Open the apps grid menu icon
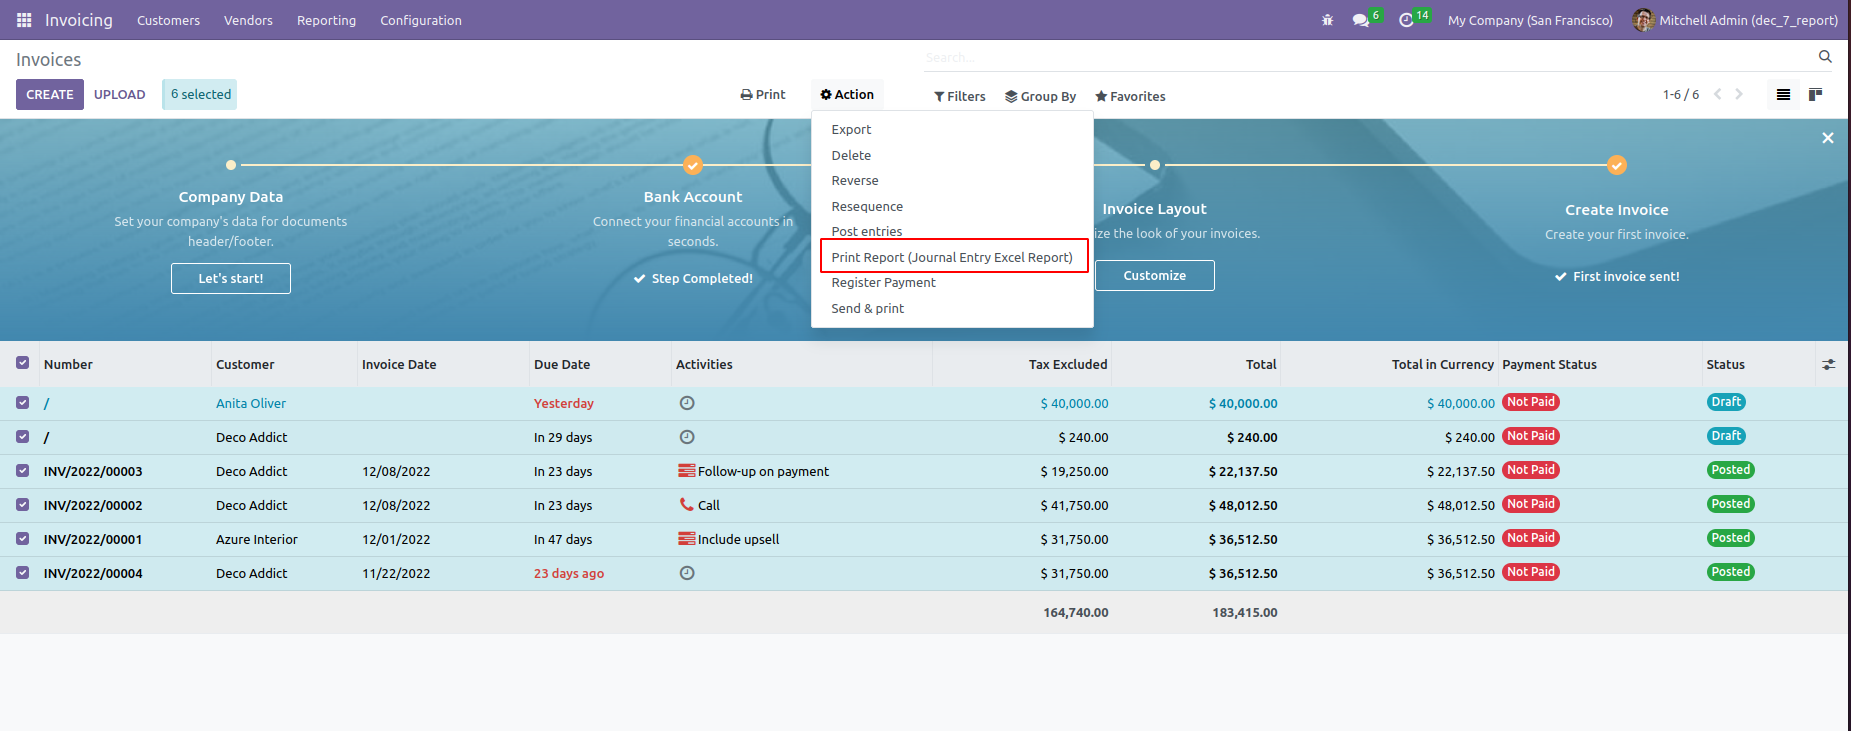Screen dimensions: 1851x731 [x=24, y=20]
